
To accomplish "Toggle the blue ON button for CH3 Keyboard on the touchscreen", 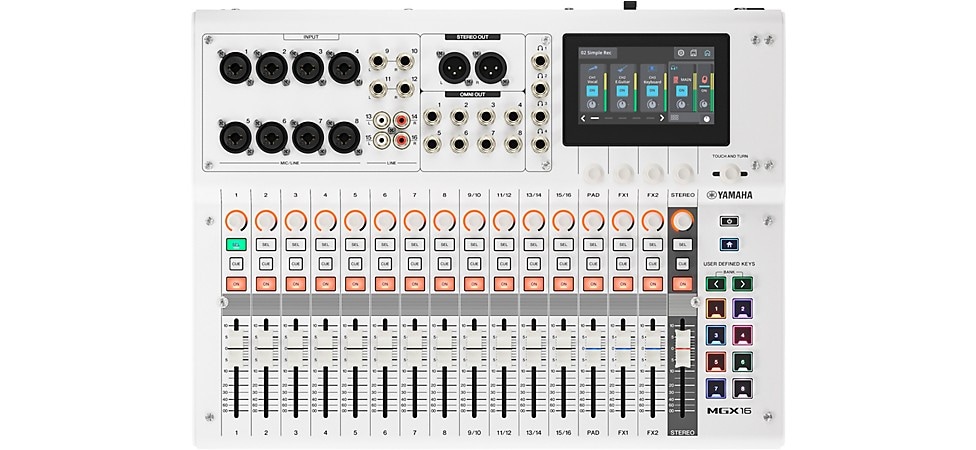I will click(x=652, y=91).
